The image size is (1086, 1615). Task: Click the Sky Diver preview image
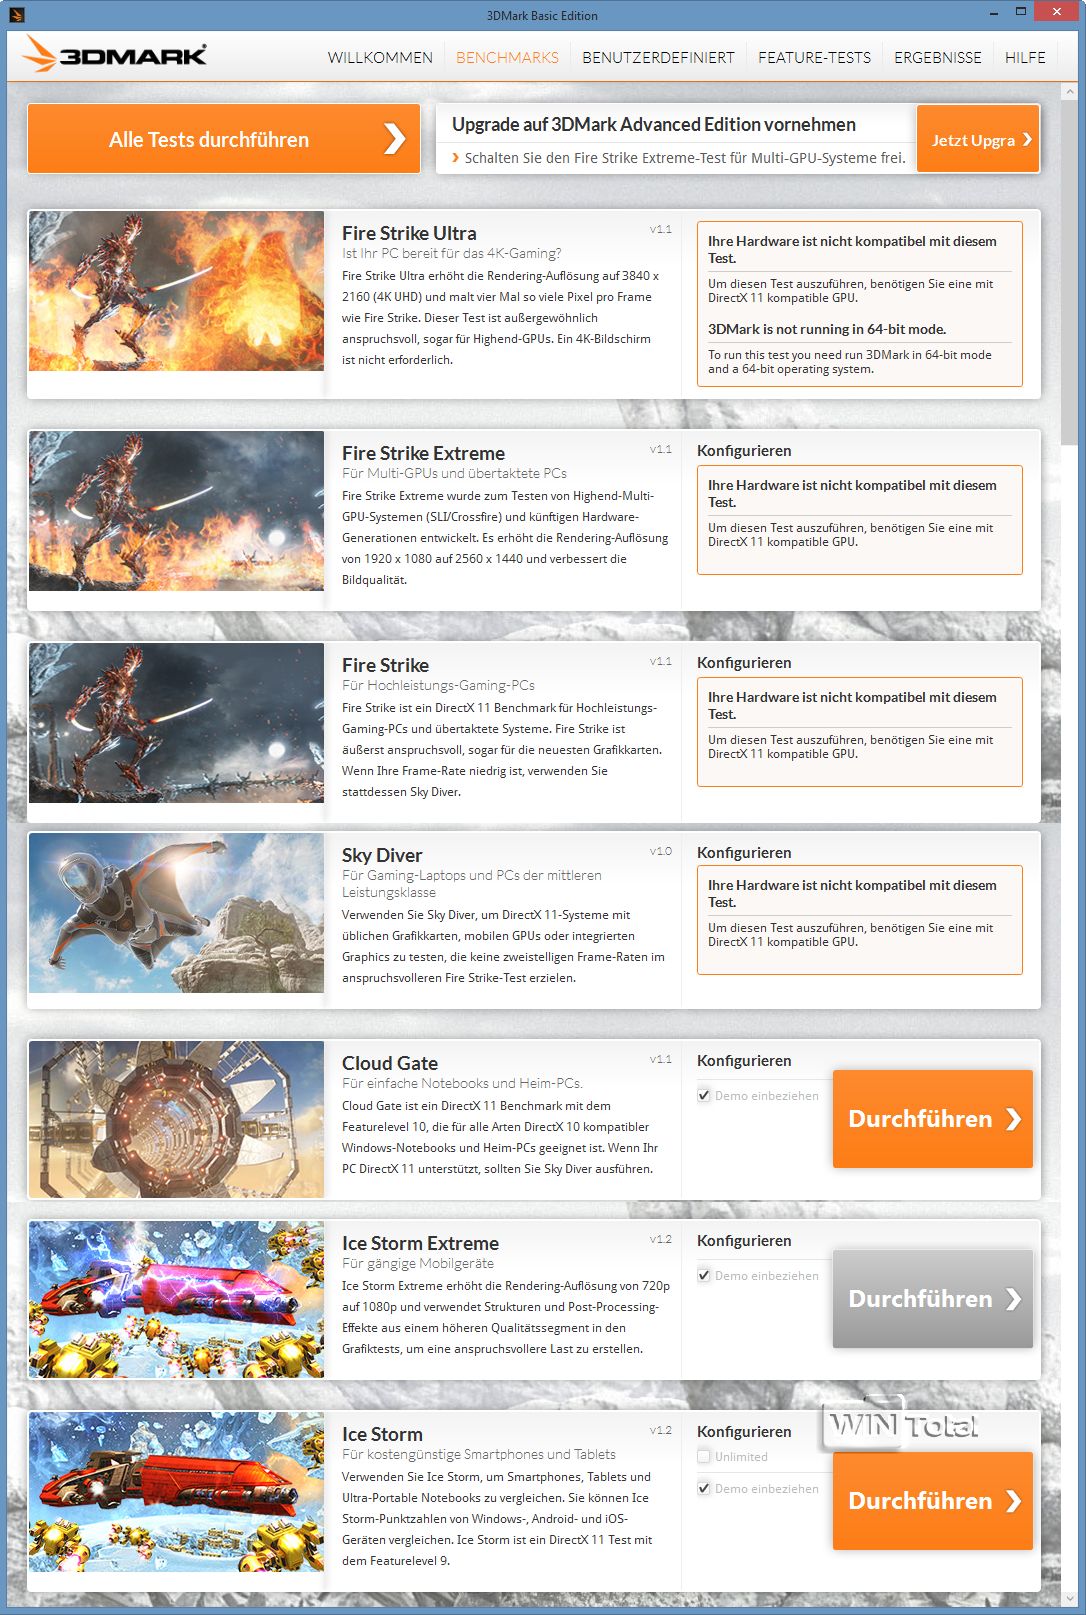point(176,913)
